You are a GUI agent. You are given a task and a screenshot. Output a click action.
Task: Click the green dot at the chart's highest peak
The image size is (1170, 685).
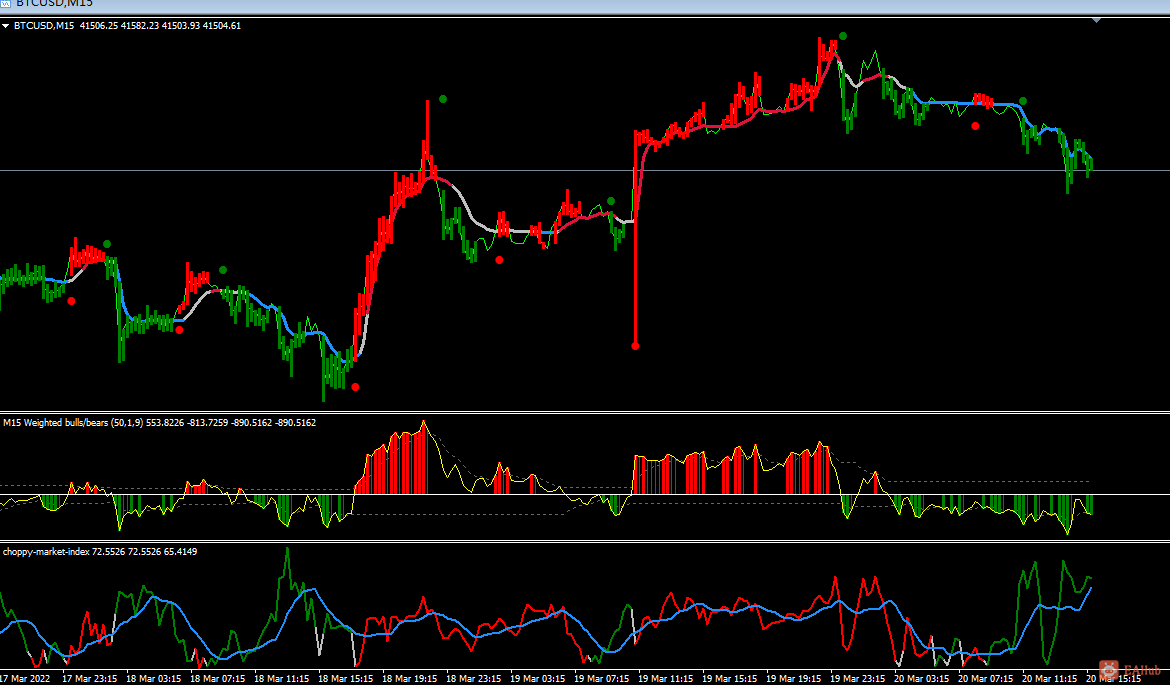click(x=843, y=36)
